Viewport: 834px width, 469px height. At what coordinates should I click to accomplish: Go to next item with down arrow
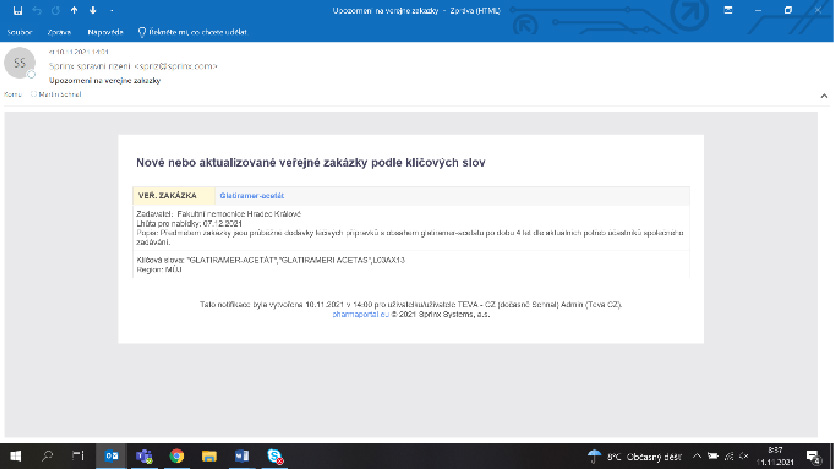coord(93,10)
